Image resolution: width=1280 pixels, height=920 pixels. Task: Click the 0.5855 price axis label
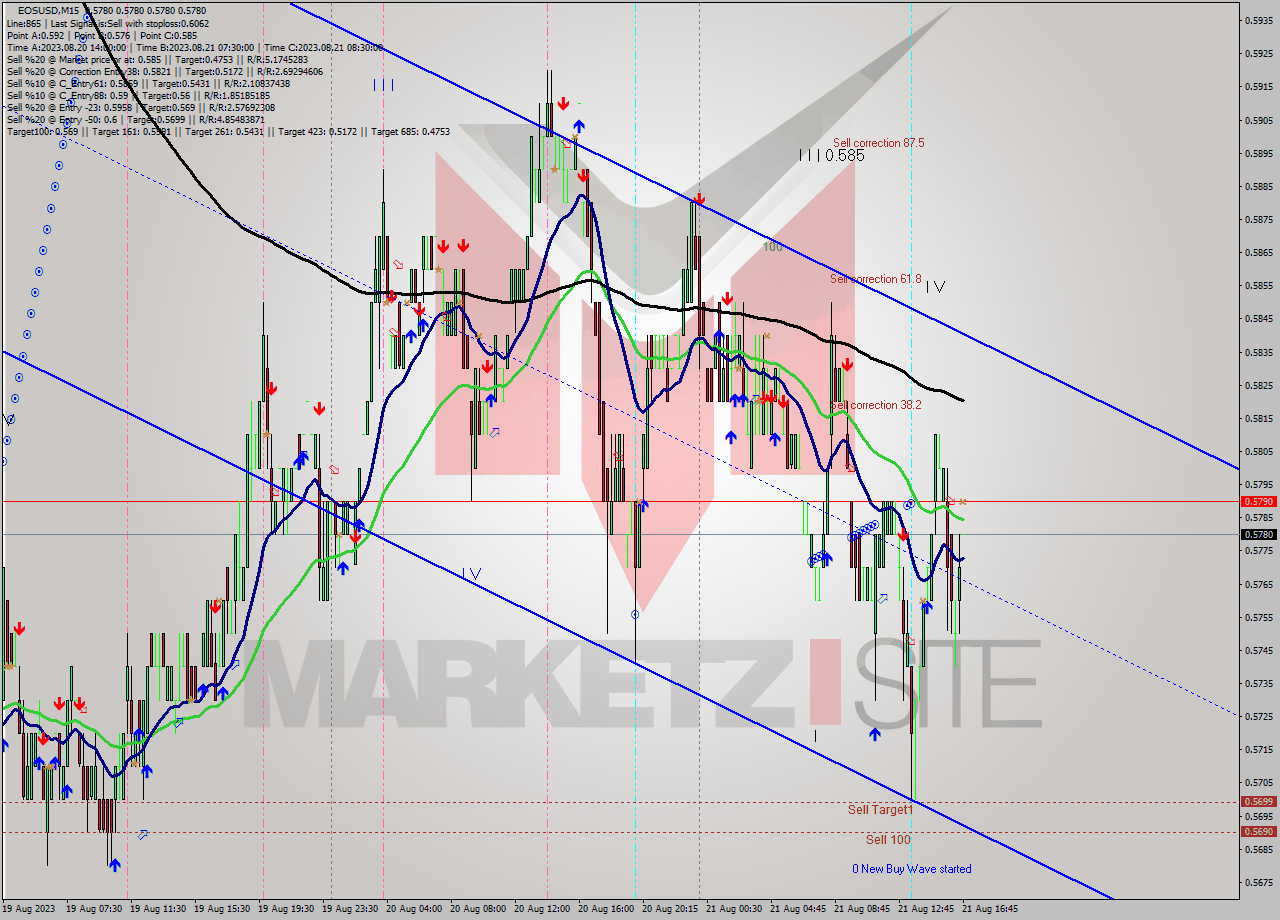coord(1257,285)
